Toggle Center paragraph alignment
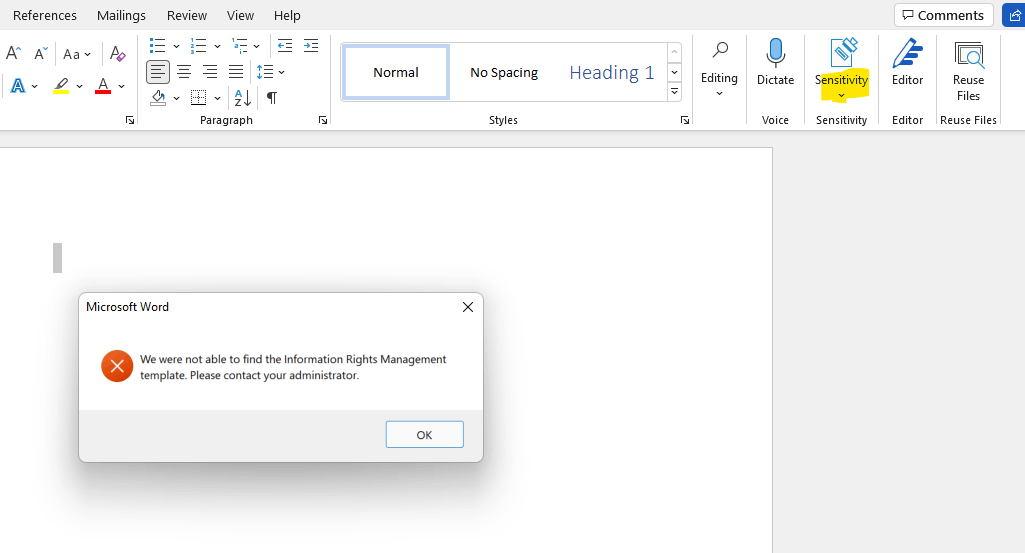Viewport: 1025px width, 553px height. click(x=184, y=72)
